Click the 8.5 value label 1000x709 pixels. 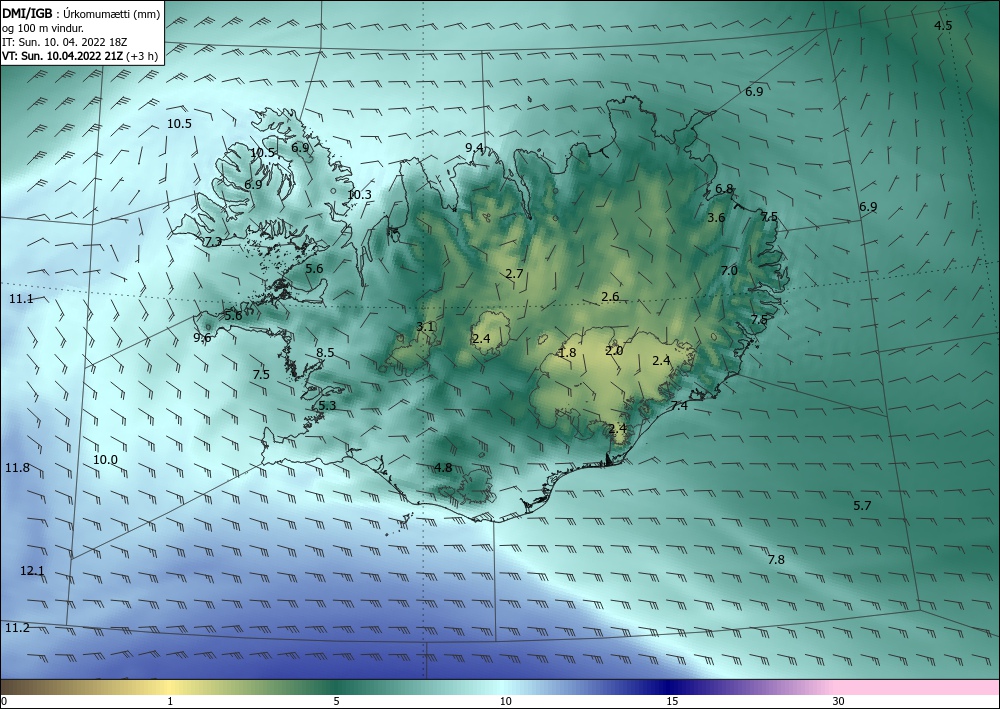[325, 352]
